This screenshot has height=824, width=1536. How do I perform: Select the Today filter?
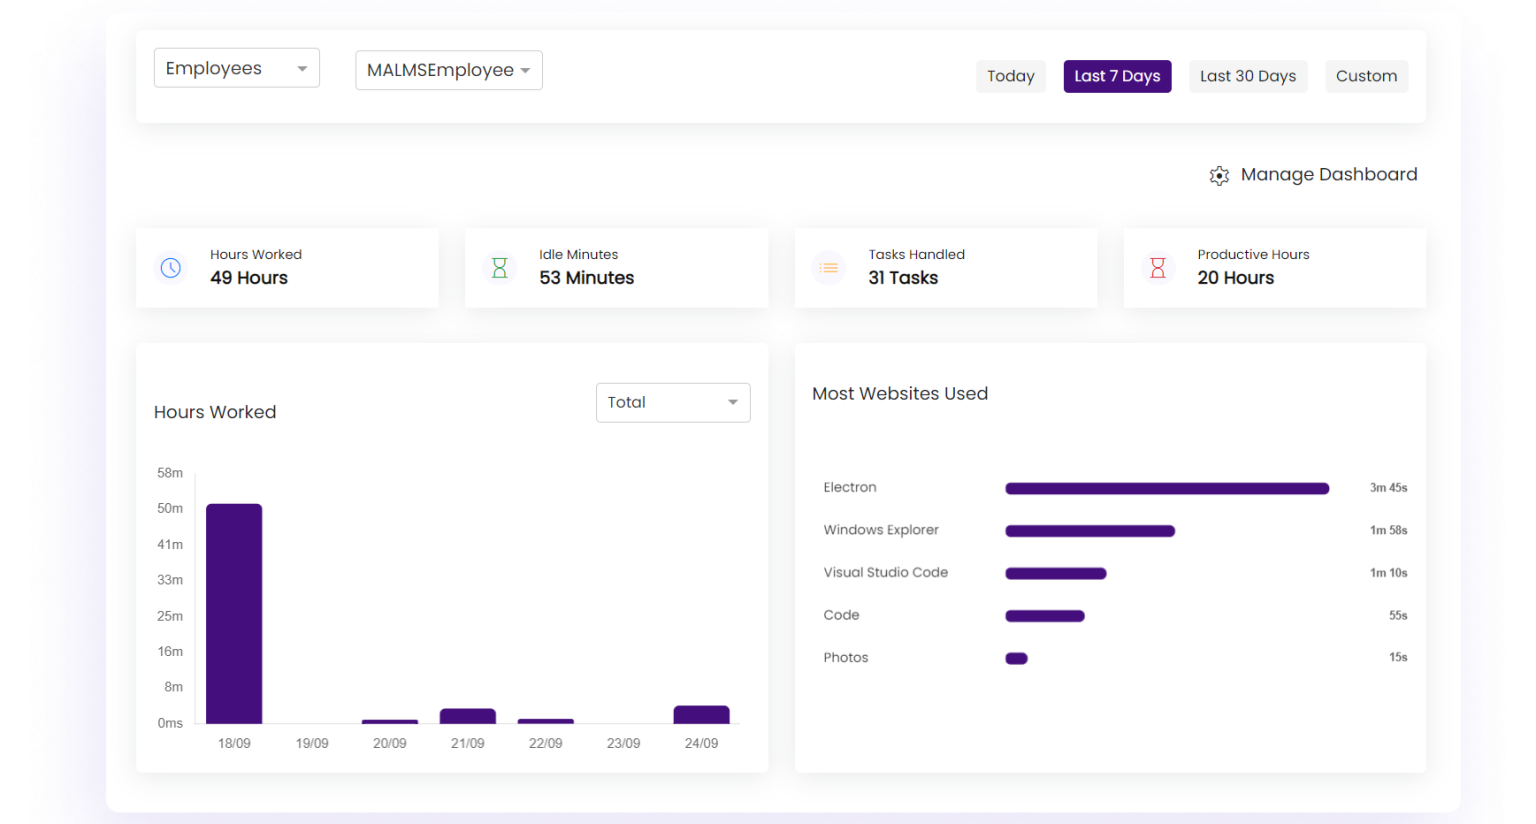1010,76
